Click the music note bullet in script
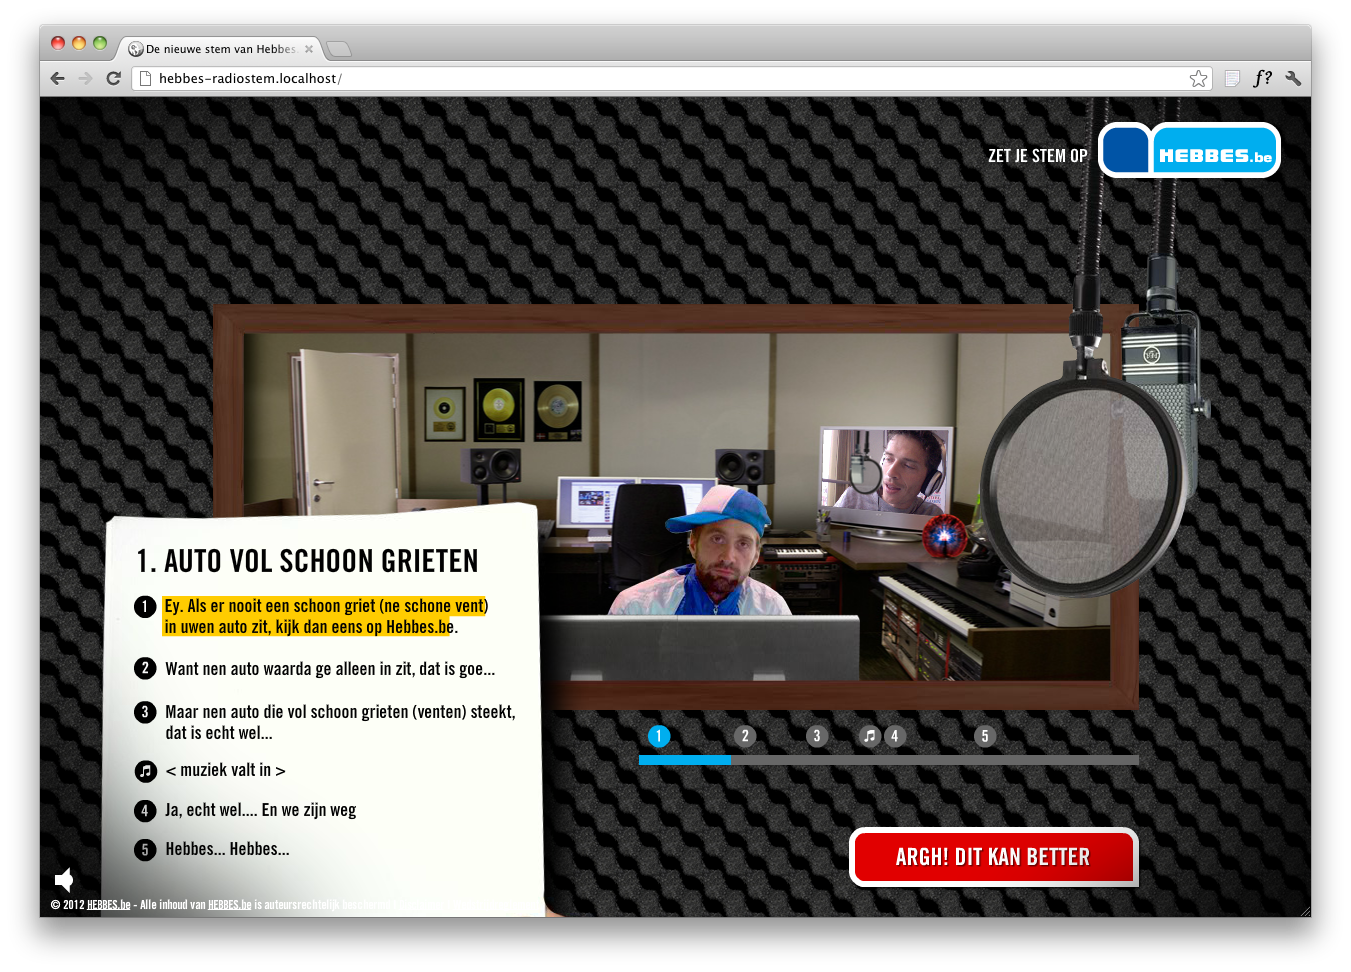 point(146,771)
